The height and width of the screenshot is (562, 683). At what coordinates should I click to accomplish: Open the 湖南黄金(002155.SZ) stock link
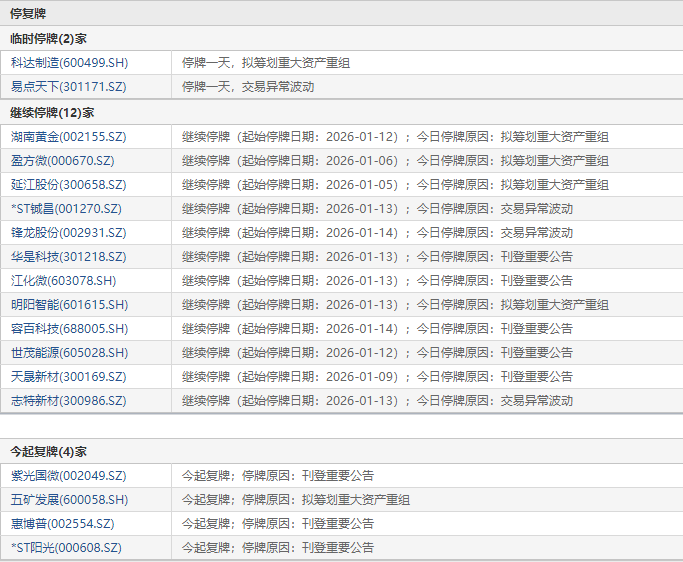tap(68, 137)
